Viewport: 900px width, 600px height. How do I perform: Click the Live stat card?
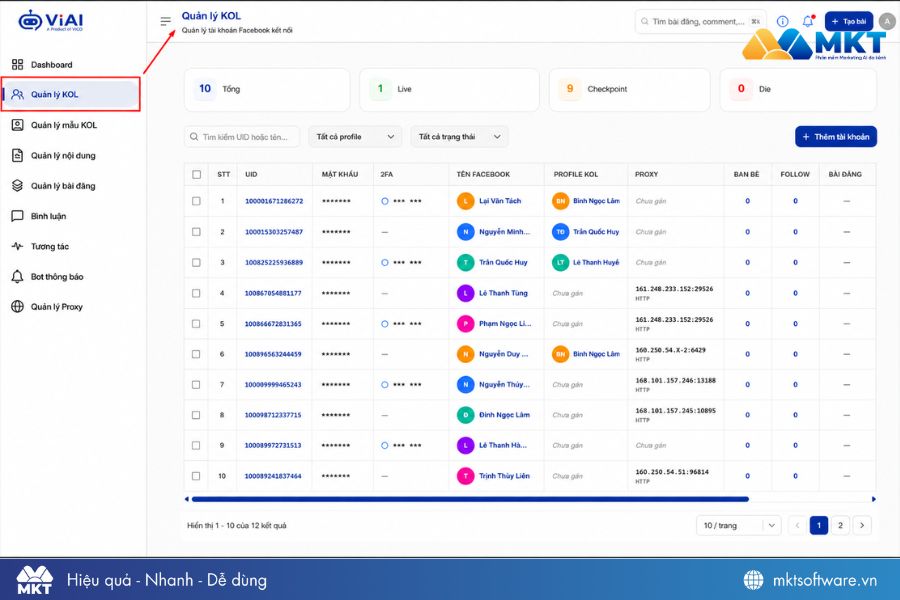tap(449, 89)
